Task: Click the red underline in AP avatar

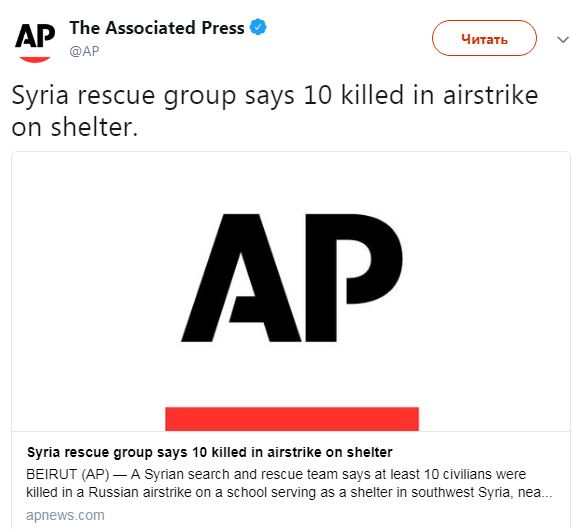Action: [x=34, y=59]
